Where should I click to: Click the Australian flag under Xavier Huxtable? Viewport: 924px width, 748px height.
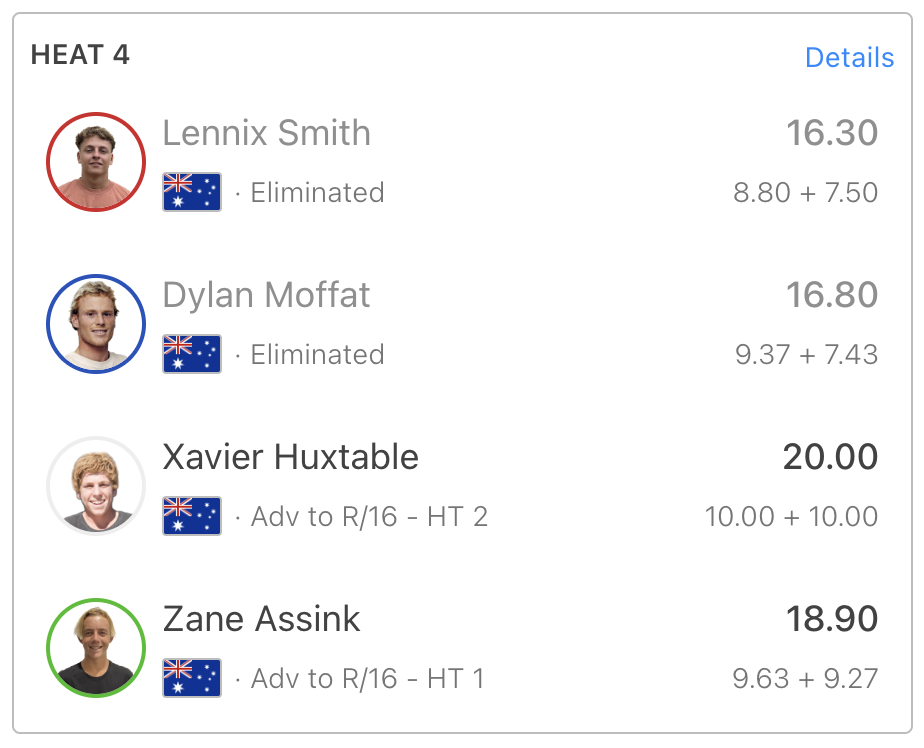(x=192, y=516)
